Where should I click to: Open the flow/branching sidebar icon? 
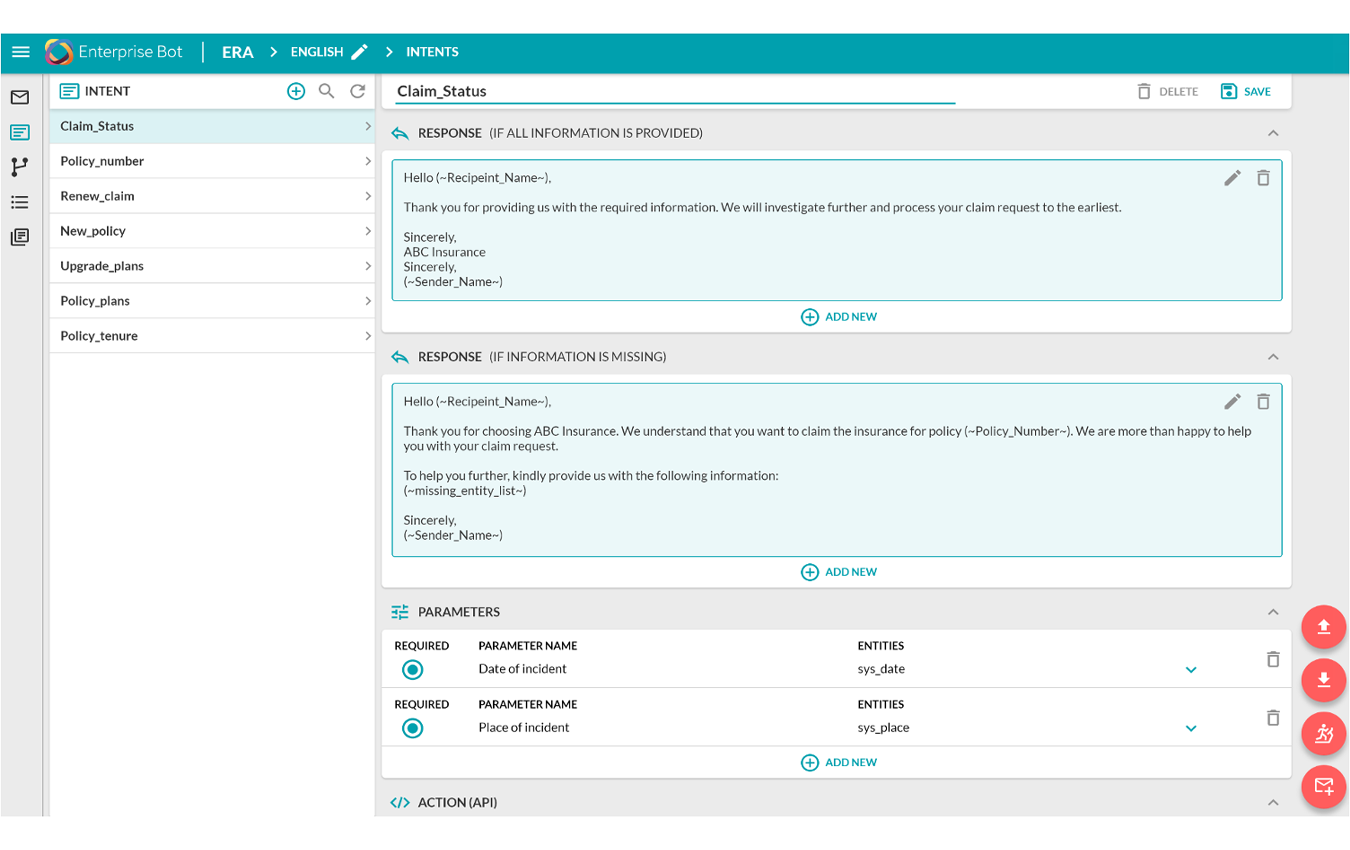[20, 167]
